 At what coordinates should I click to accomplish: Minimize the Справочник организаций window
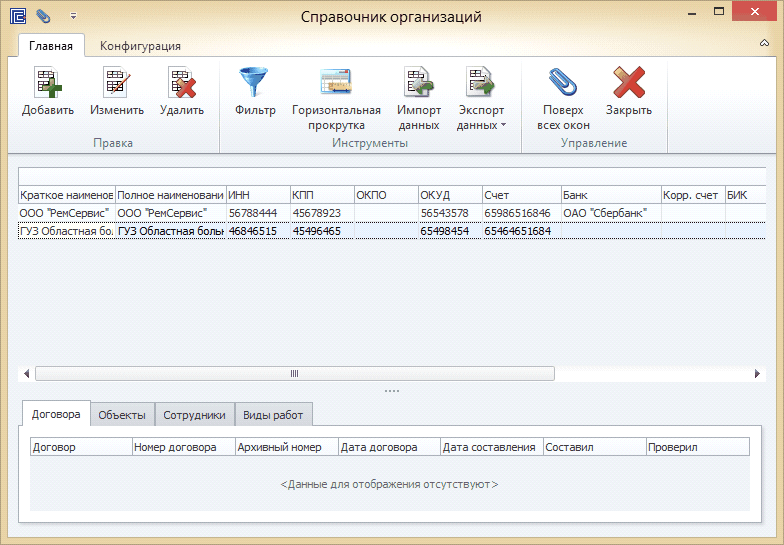692,12
